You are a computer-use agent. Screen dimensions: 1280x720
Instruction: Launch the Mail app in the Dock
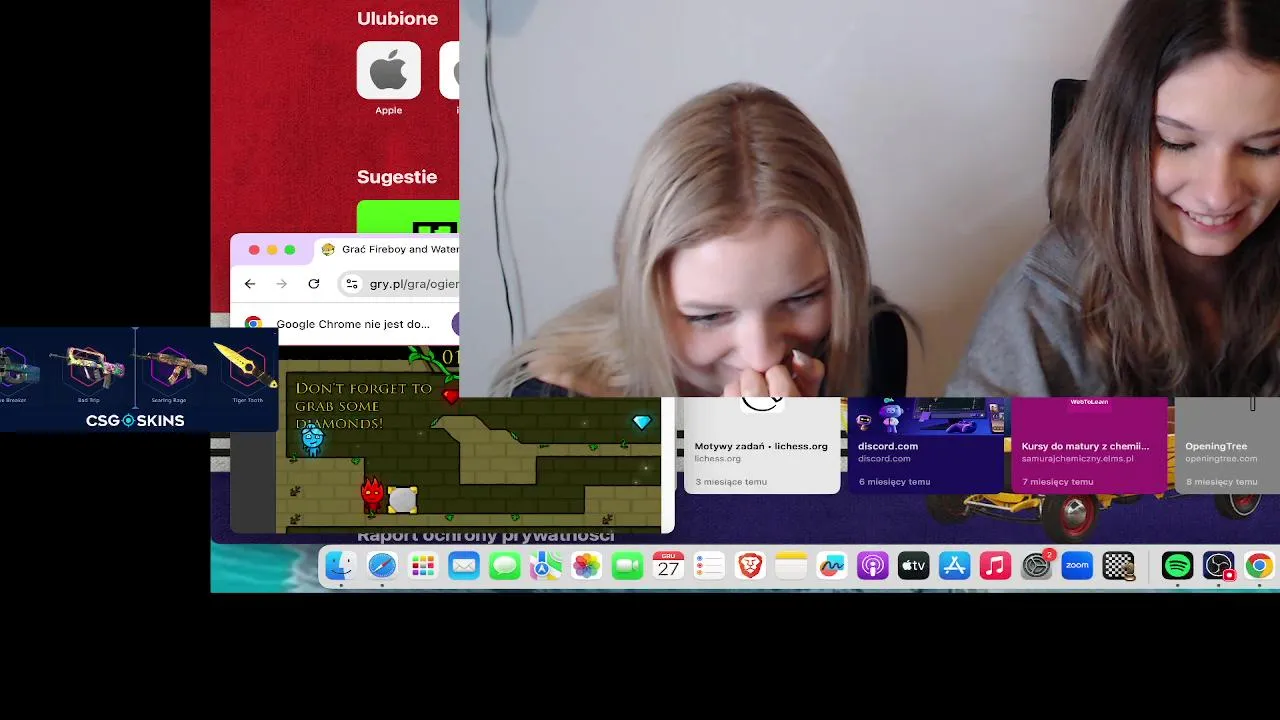click(x=464, y=567)
